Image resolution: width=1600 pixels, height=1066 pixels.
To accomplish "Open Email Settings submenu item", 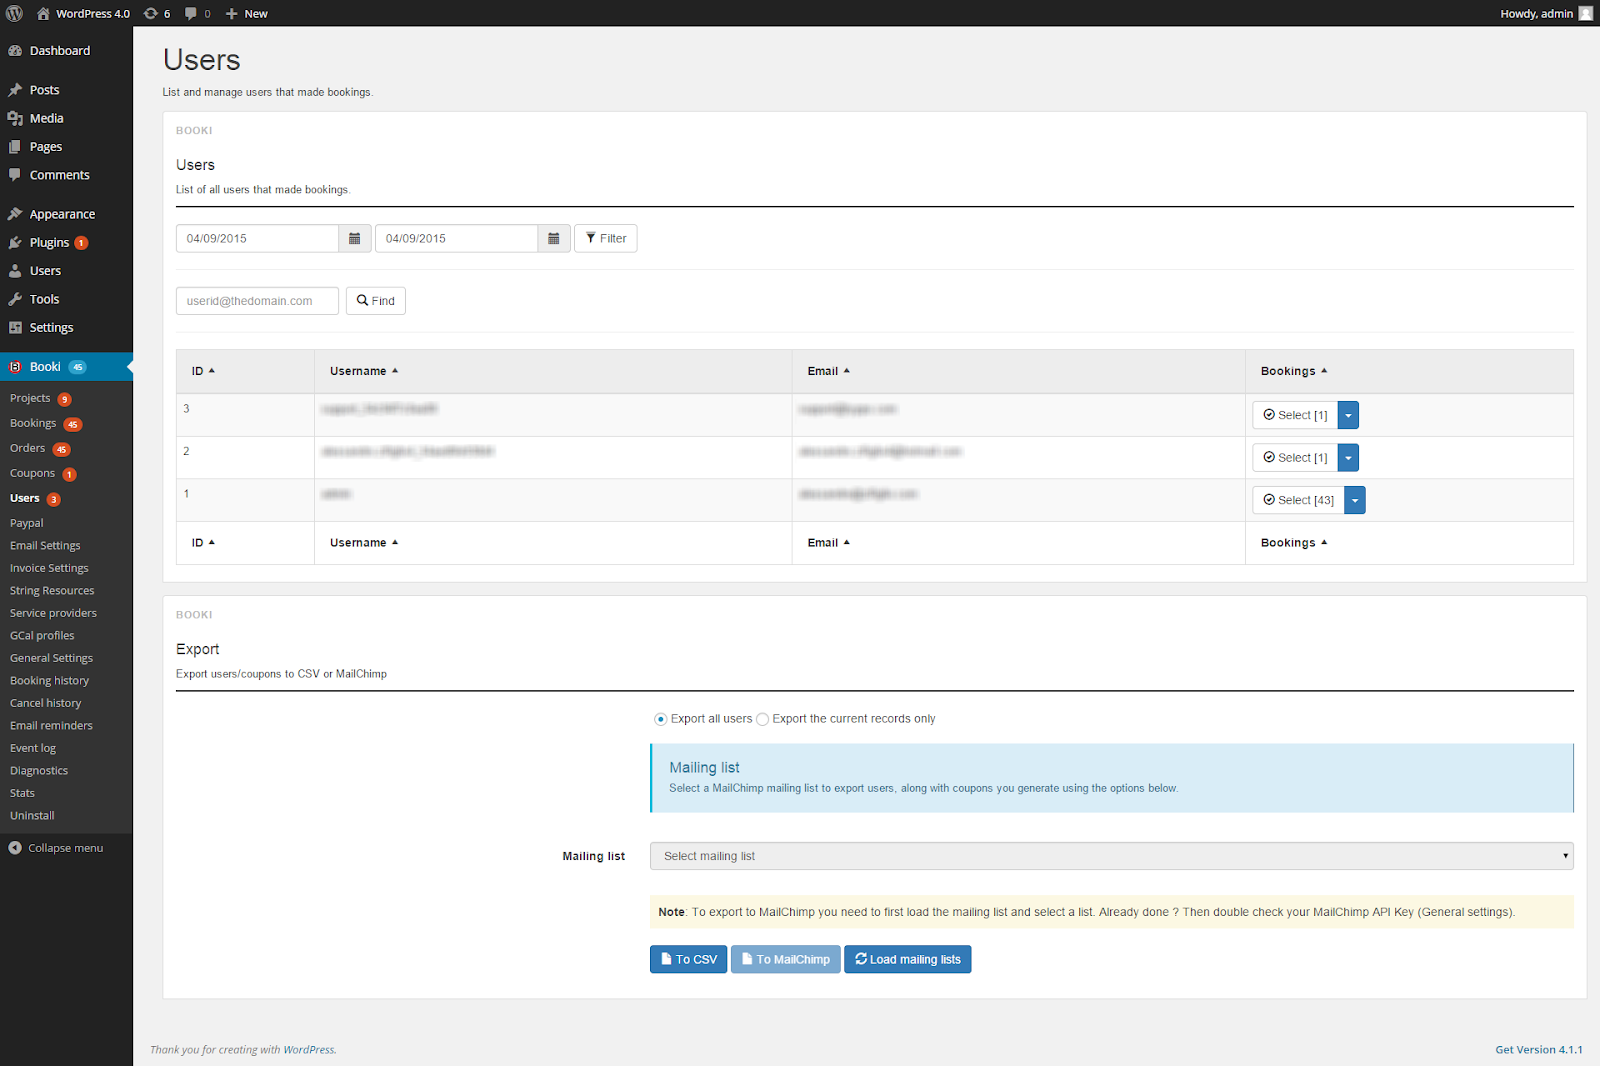I will [x=45, y=546].
